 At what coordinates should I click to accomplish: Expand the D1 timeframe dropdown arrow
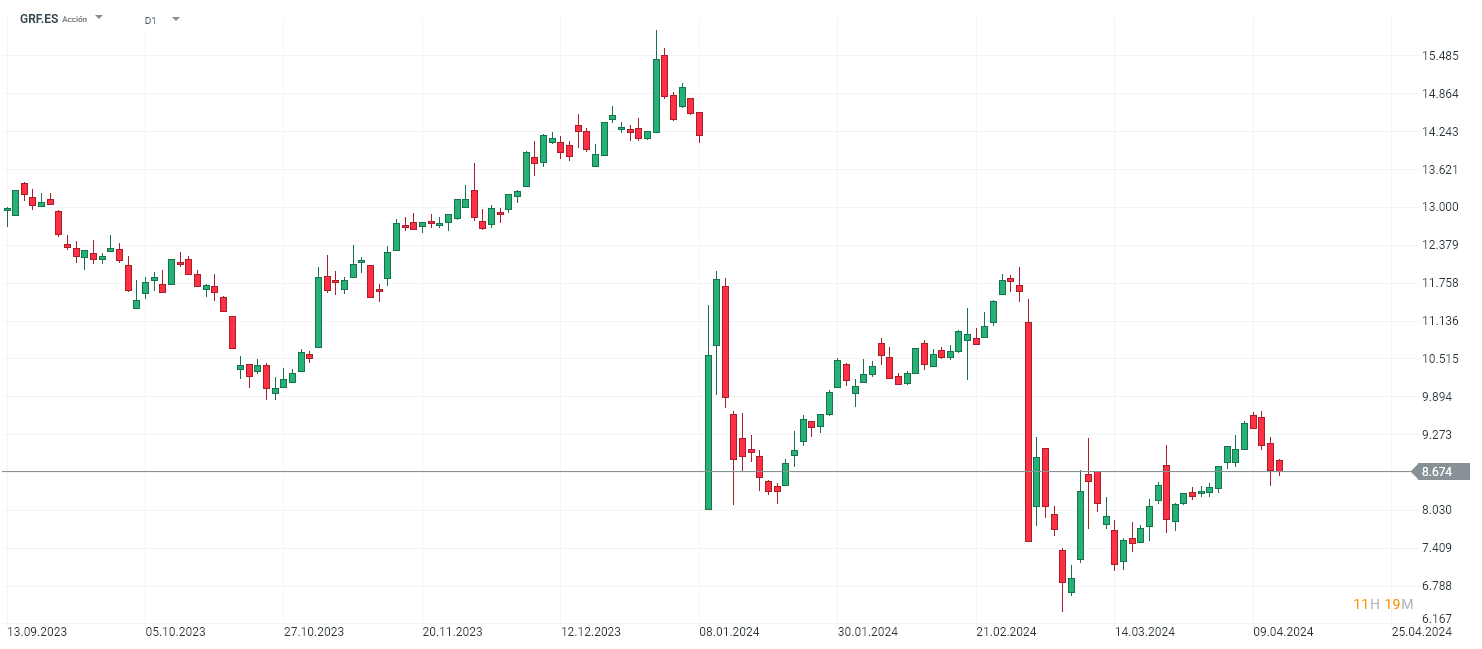point(176,19)
